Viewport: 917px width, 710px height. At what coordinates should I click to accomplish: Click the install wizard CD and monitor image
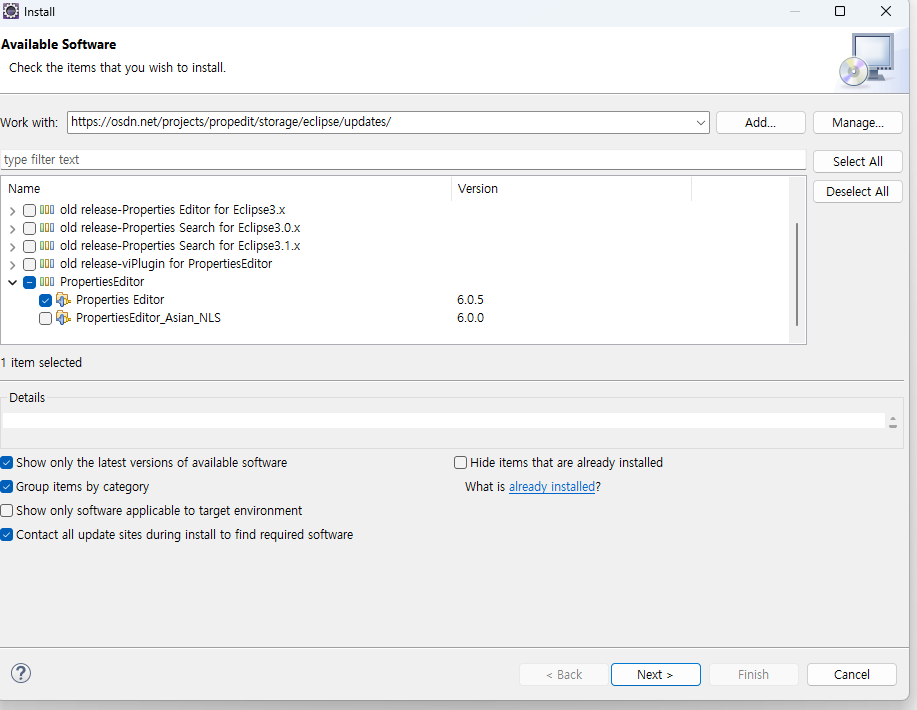coord(867,60)
